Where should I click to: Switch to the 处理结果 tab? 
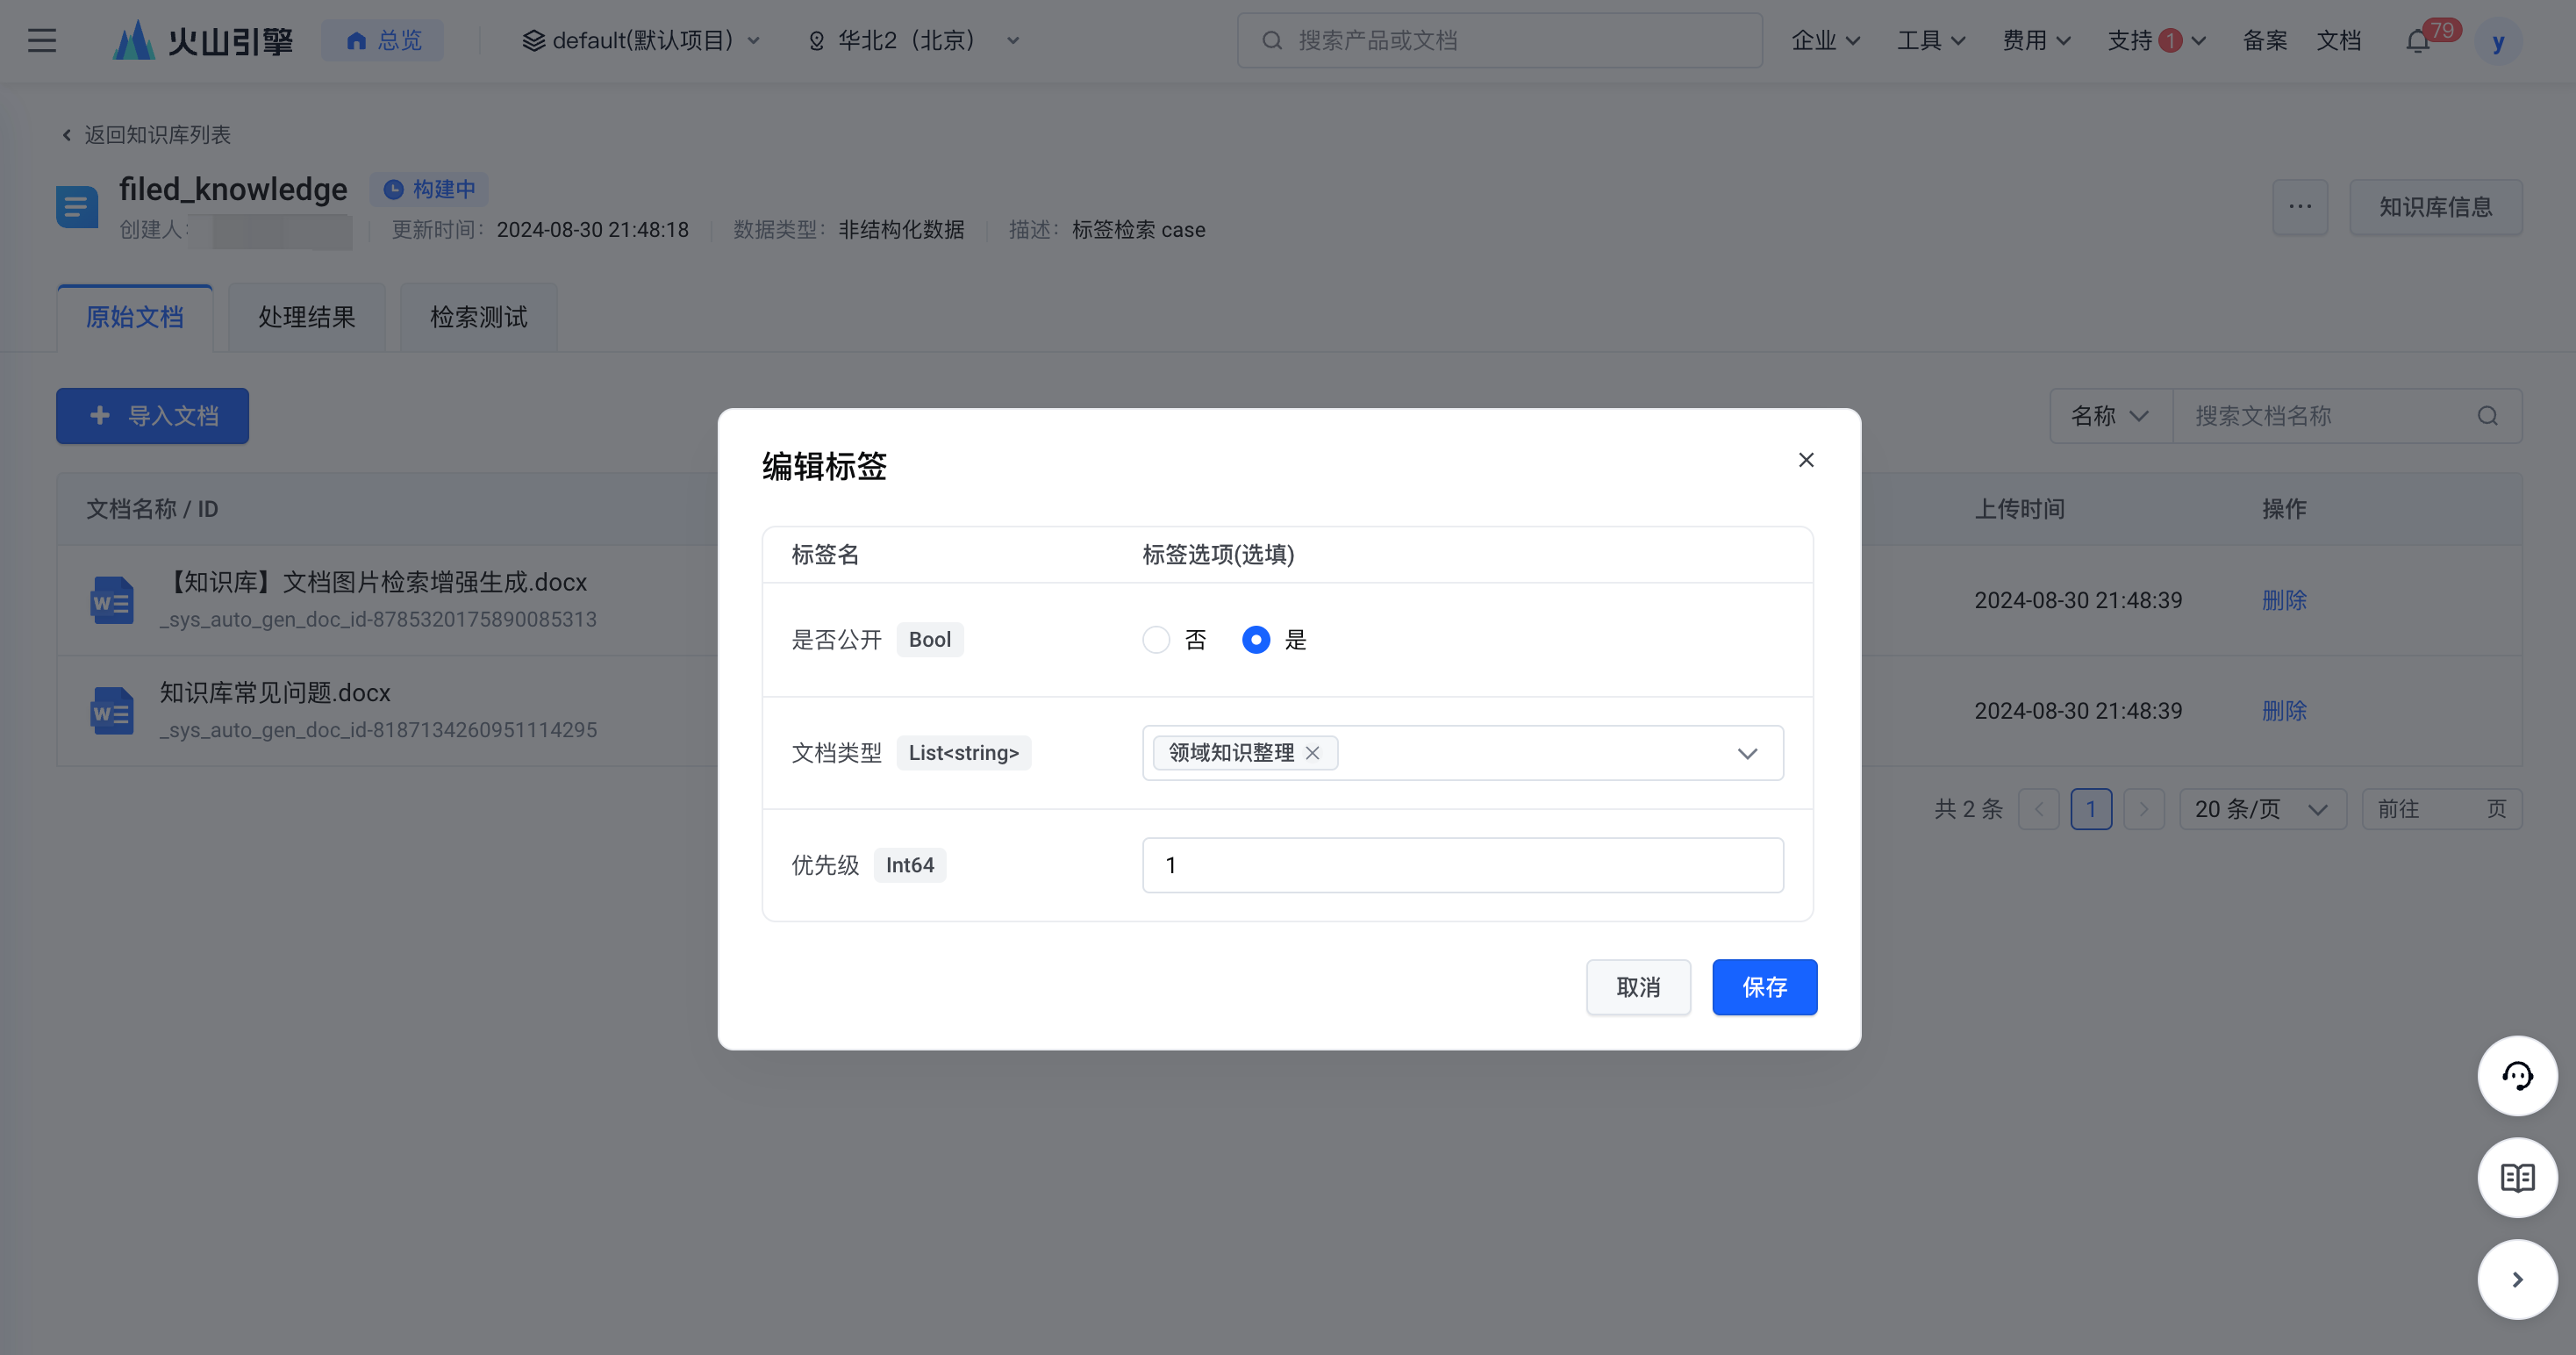click(307, 317)
